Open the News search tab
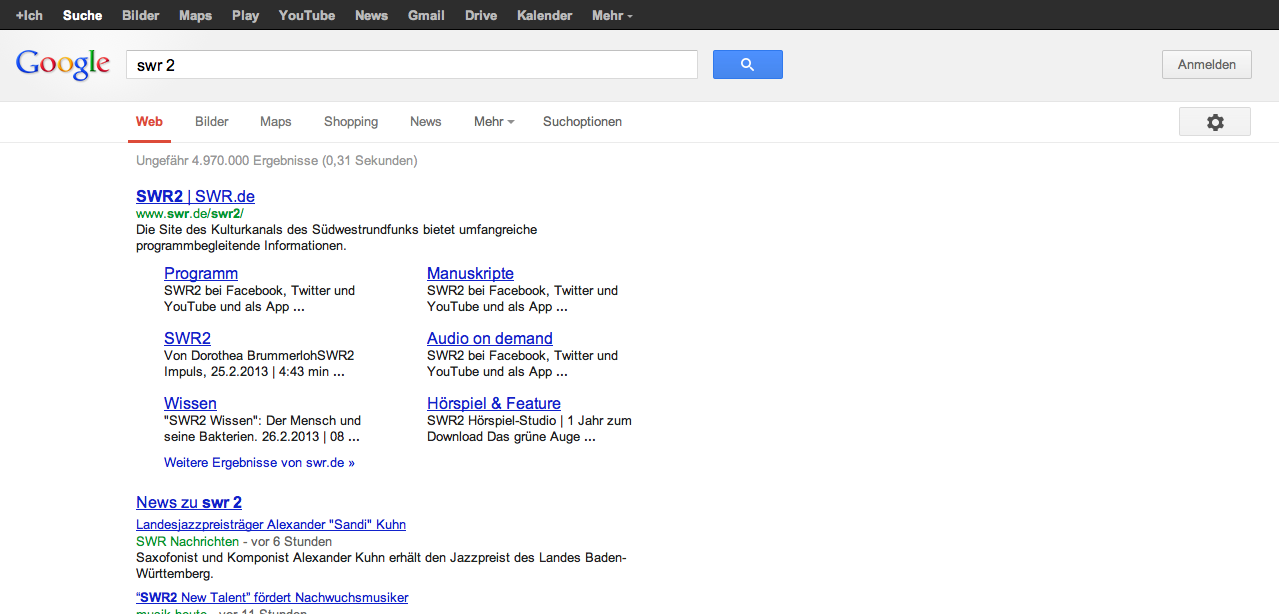Screen dimensions: 1279x614 pyautogui.click(x=425, y=122)
